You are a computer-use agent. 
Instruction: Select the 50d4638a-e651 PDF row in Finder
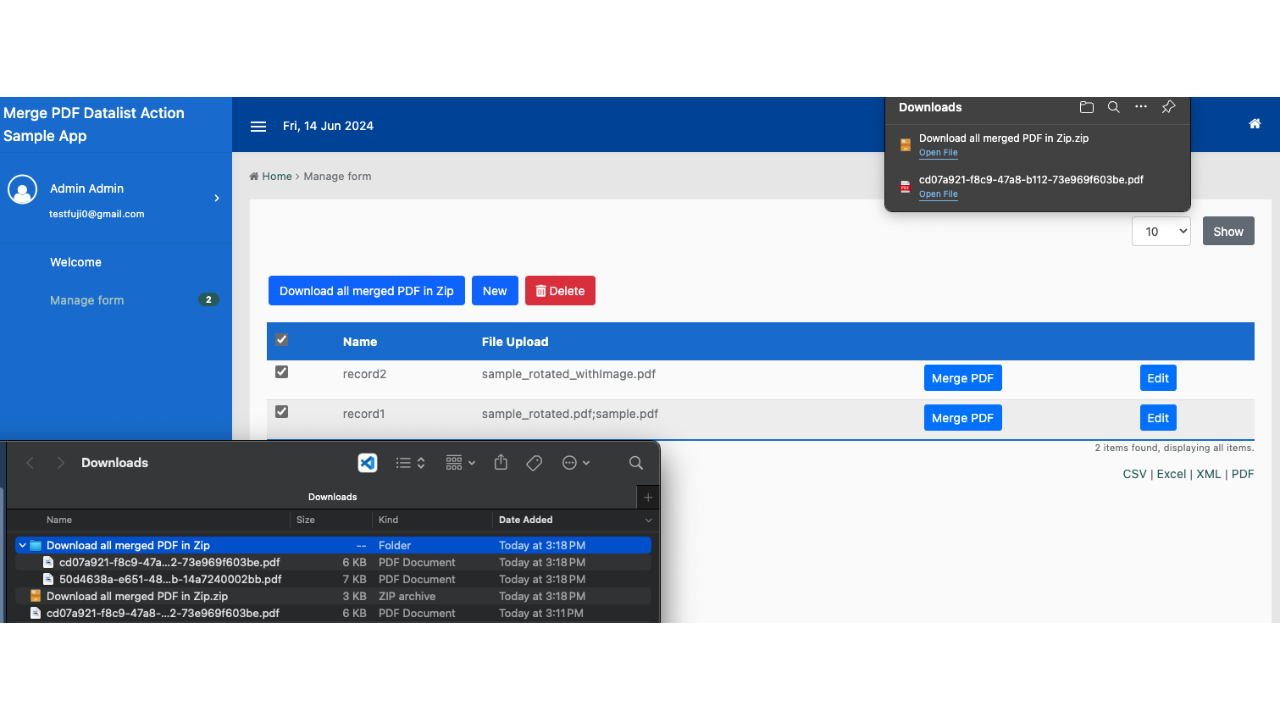click(335, 579)
